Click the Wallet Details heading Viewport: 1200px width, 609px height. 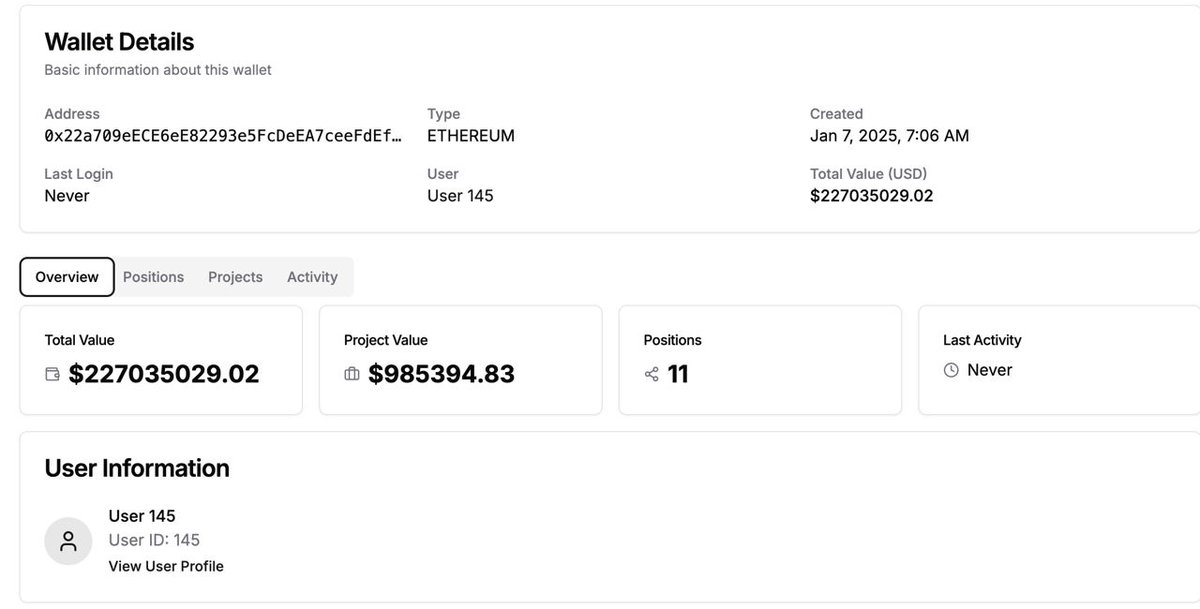tap(119, 42)
